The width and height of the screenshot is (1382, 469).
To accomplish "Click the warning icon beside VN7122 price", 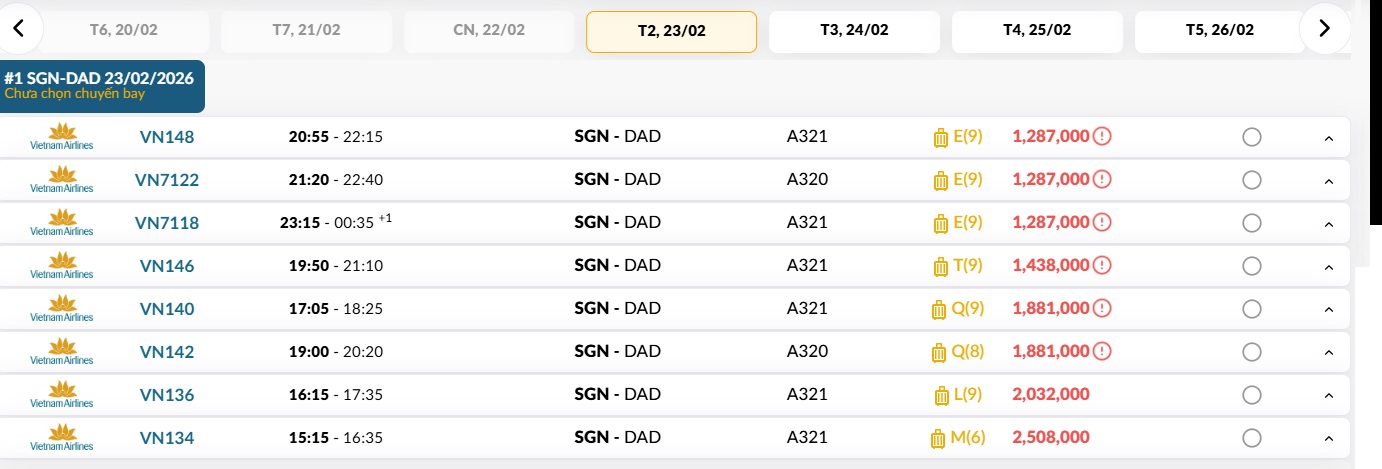I will pos(1102,180).
